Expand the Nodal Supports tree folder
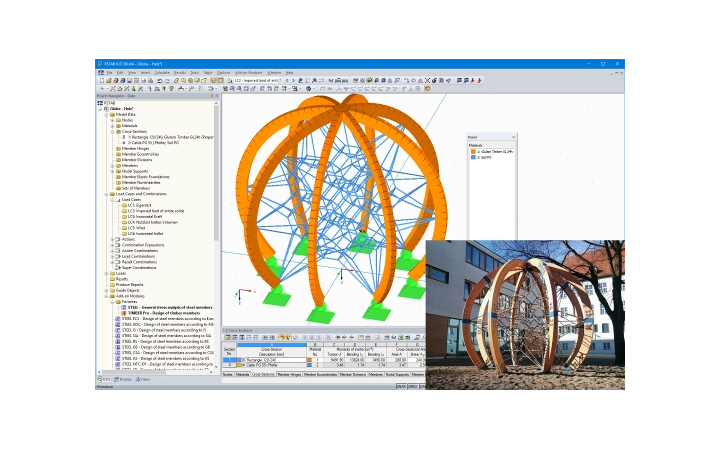 (112, 171)
